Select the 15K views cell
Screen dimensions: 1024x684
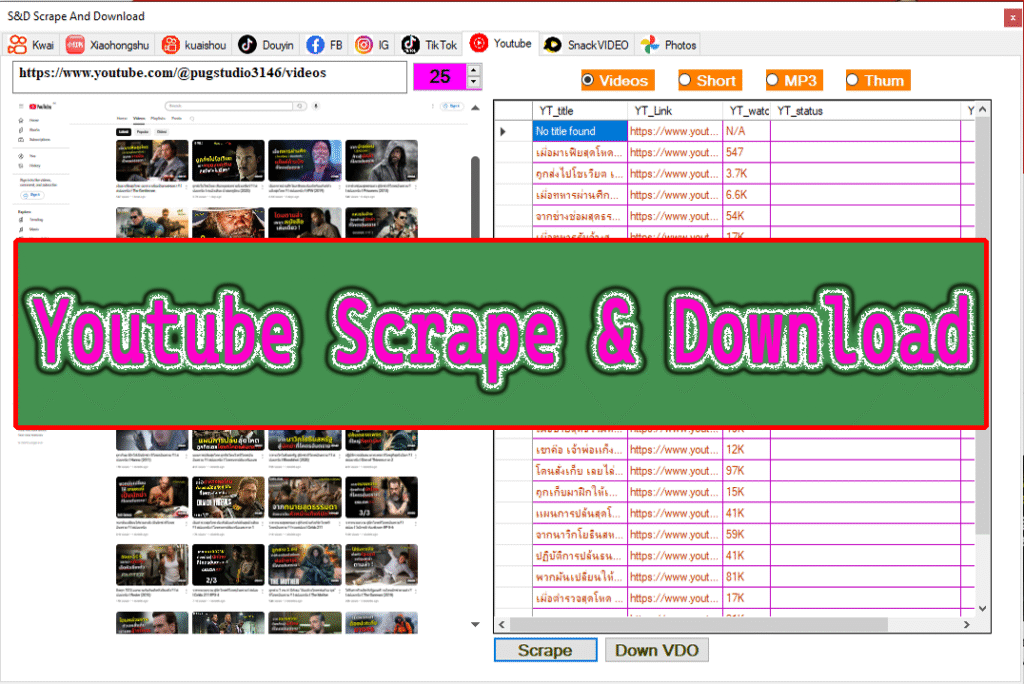pos(746,492)
